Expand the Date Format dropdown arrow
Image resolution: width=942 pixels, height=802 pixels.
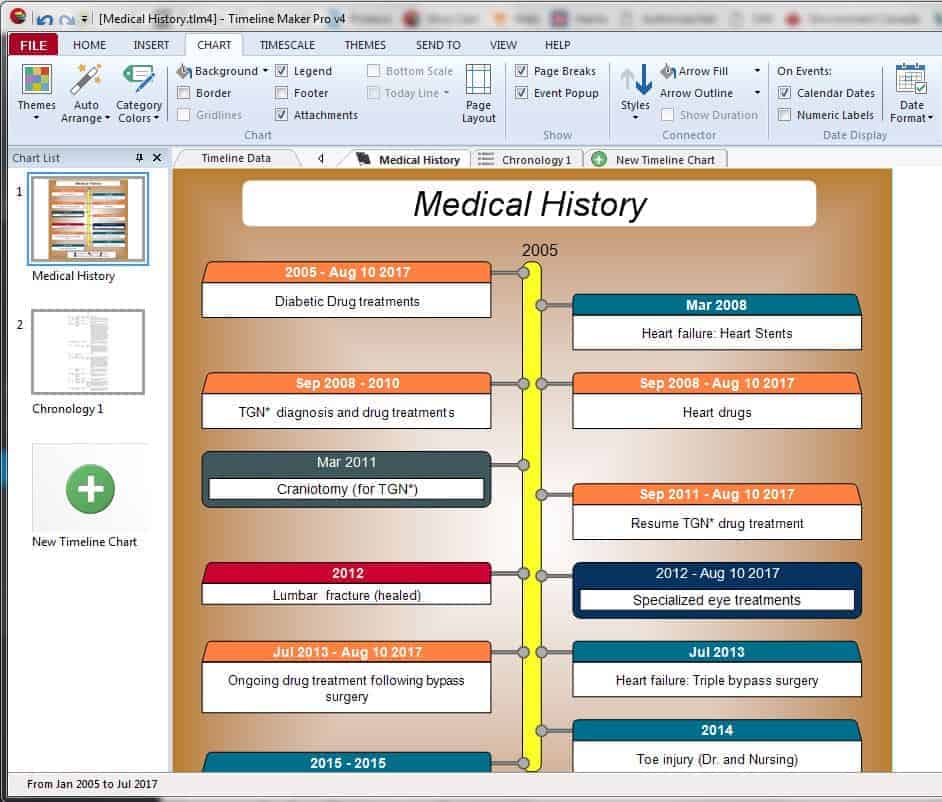(930, 118)
